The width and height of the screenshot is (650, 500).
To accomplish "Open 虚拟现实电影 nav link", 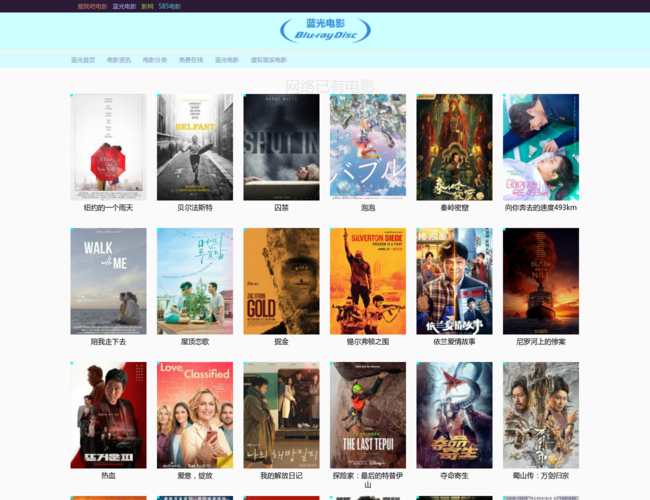I will click(268, 60).
